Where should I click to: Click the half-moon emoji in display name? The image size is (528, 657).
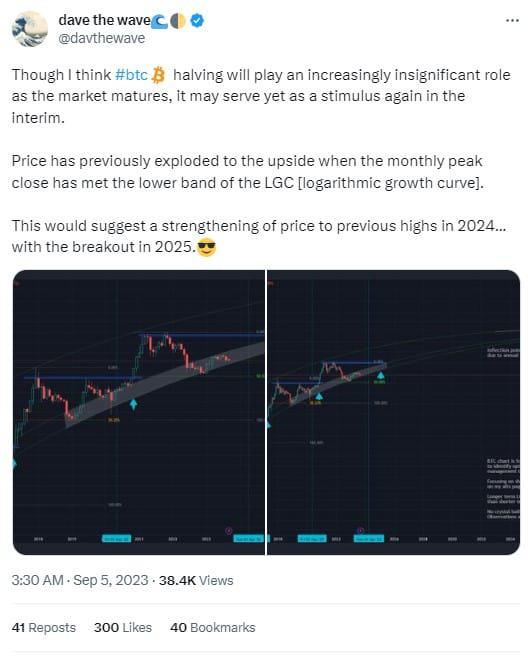tap(178, 21)
